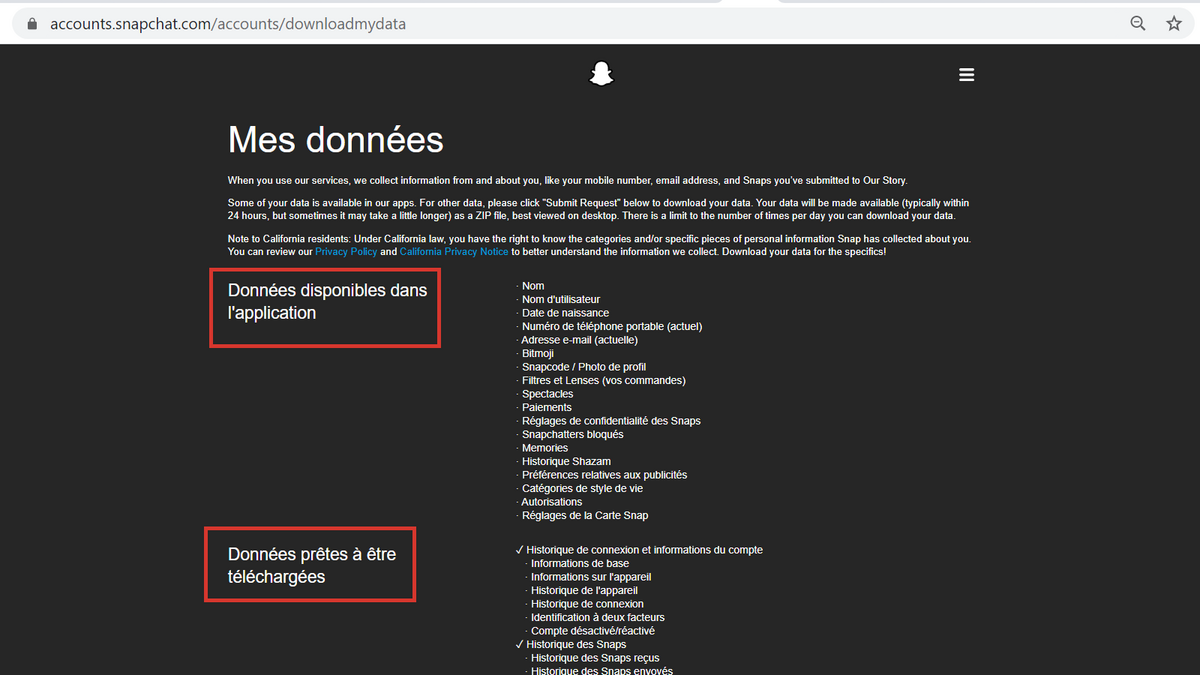
Task: Click 'Identification à deux facteurs'
Action: [x=597, y=618]
